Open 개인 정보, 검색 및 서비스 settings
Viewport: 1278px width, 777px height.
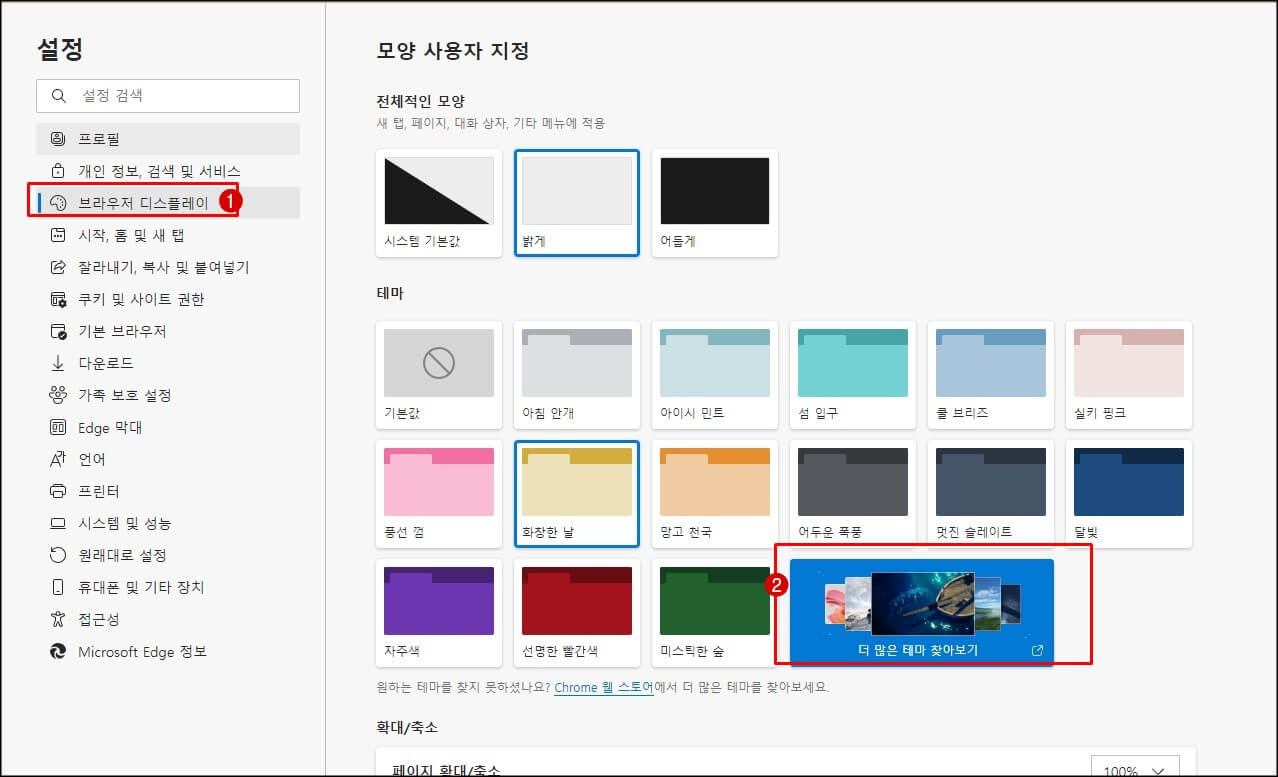coord(168,171)
